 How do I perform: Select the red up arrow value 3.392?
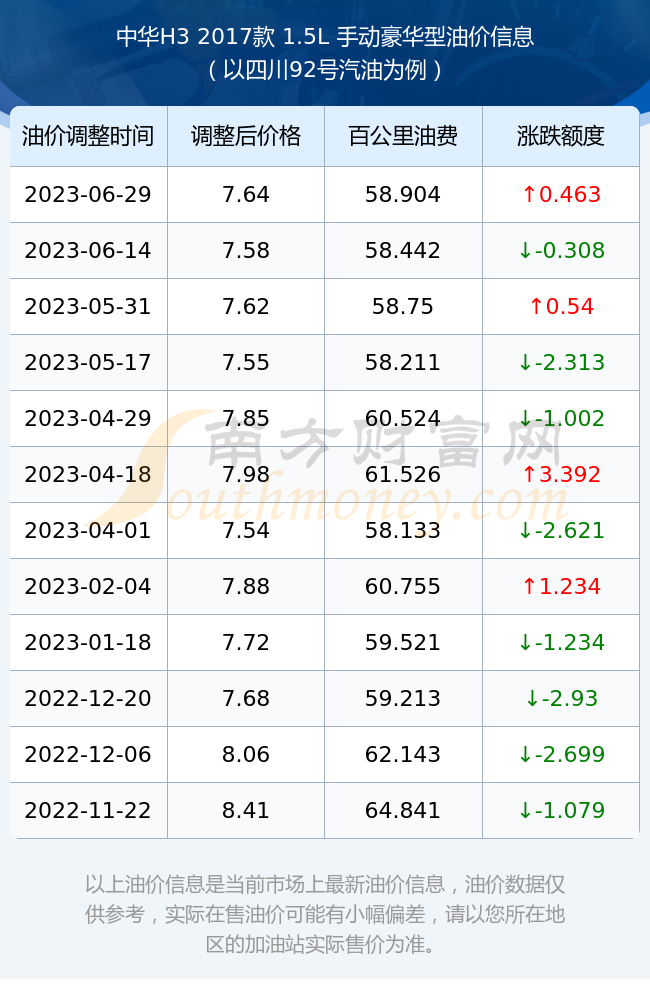pos(561,474)
